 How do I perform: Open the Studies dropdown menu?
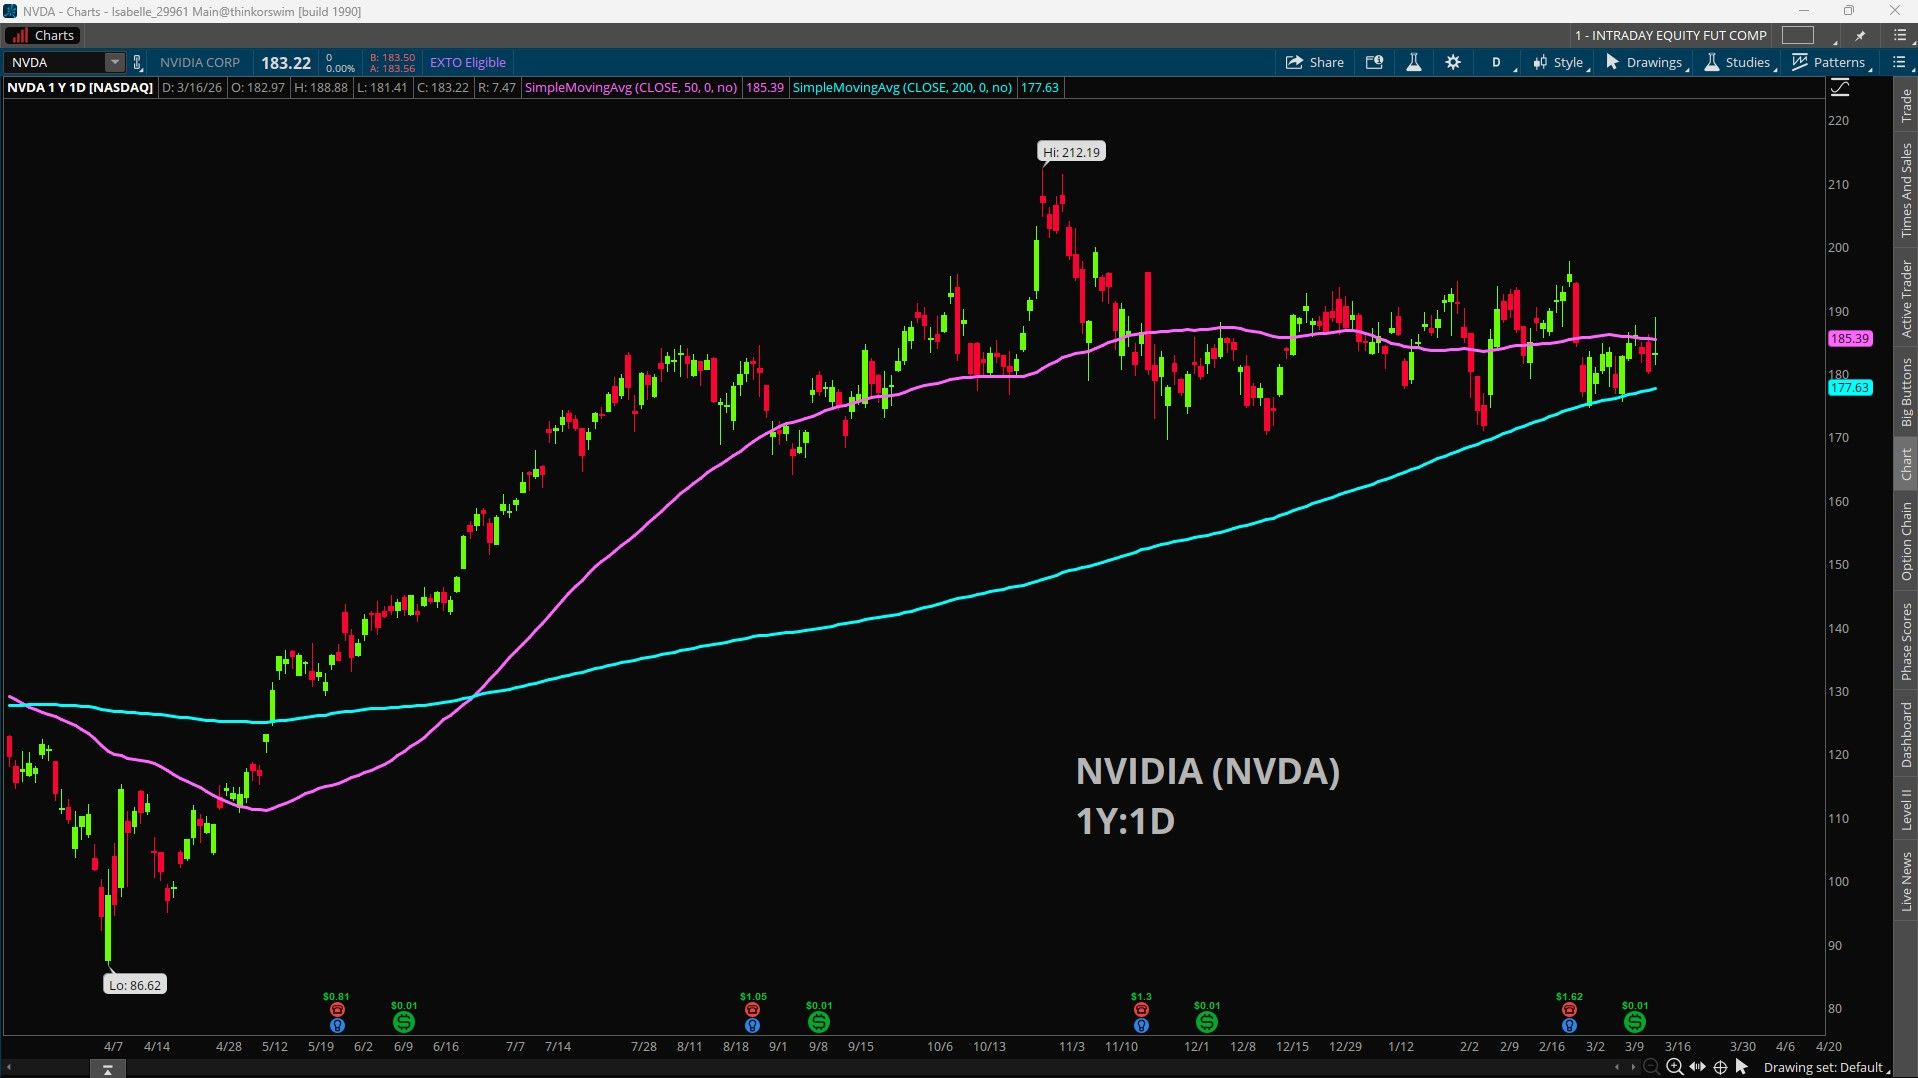coord(1739,62)
